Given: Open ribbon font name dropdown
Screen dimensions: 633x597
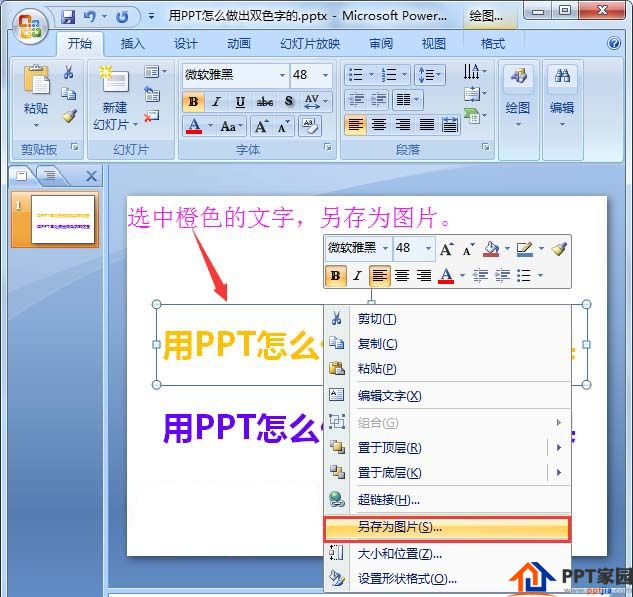Looking at the screenshot, I should [282, 75].
